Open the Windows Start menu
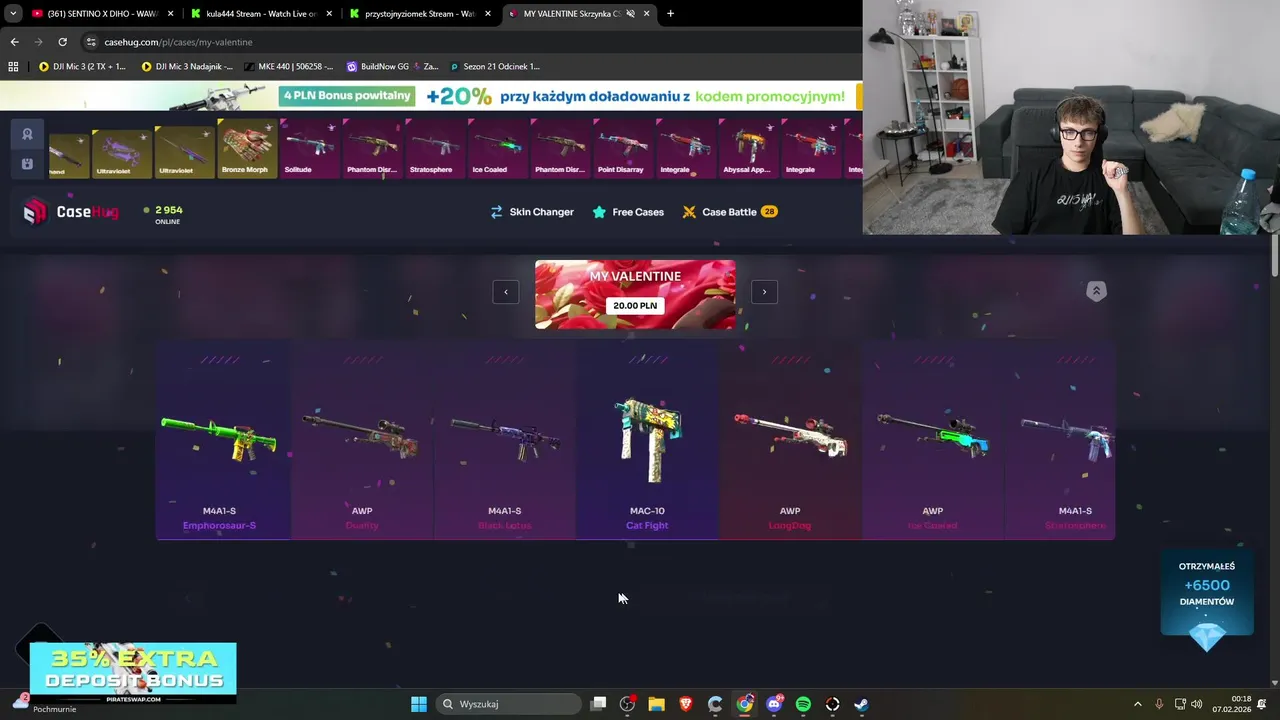Viewport: 1280px width, 720px height. point(419,704)
